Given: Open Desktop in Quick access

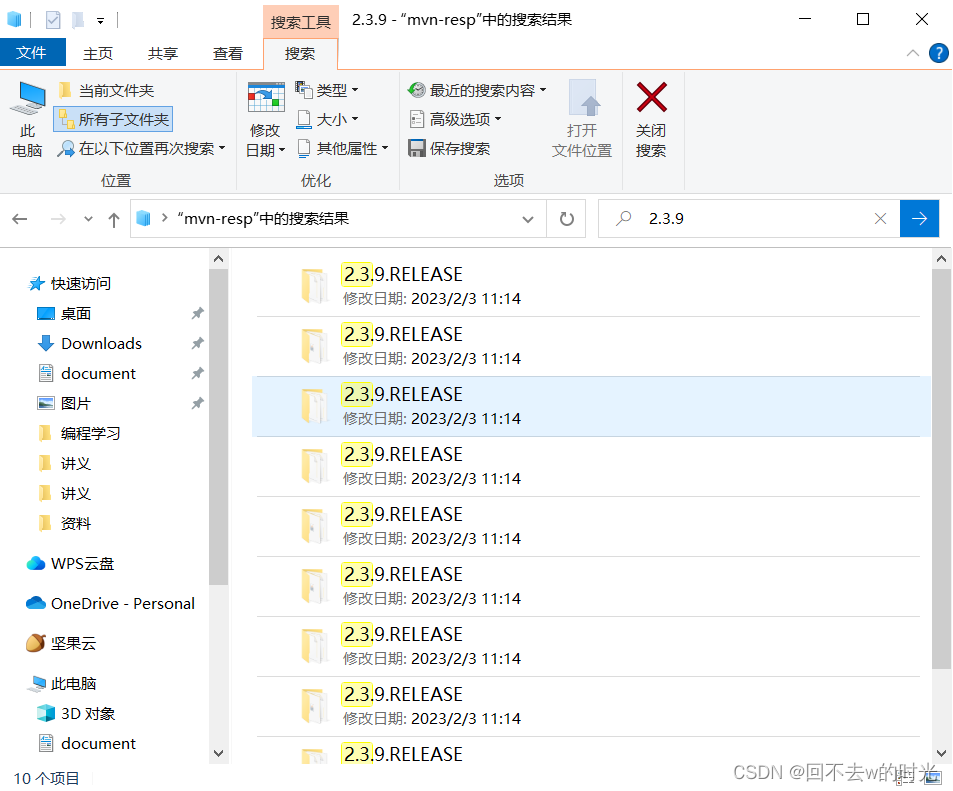Looking at the screenshot, I should point(65,314).
